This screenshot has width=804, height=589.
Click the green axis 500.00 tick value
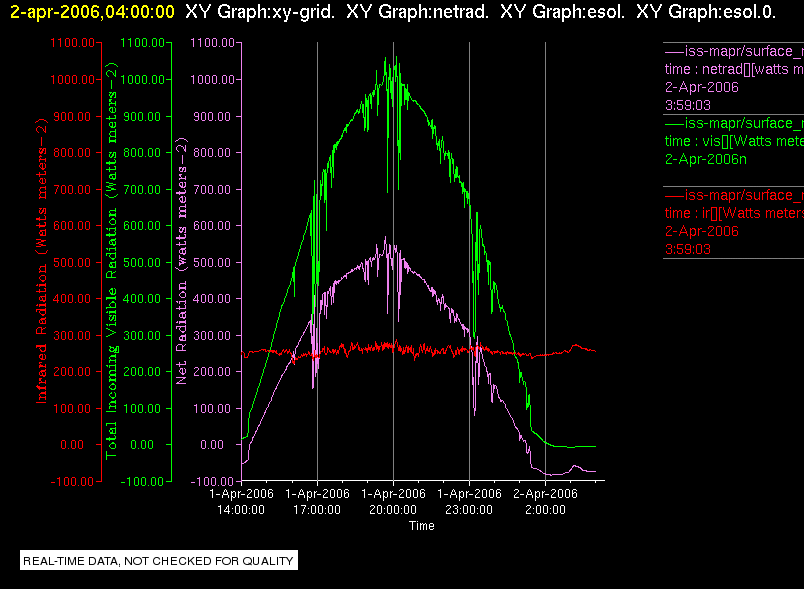pos(142,262)
